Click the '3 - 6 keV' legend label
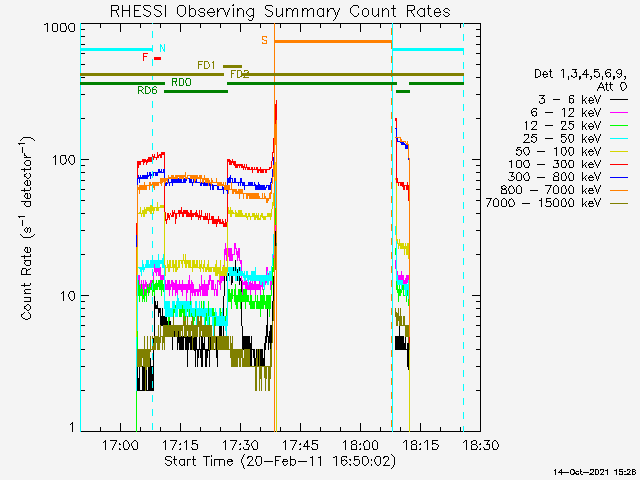Screen dimensions: 640x480 (570, 100)
